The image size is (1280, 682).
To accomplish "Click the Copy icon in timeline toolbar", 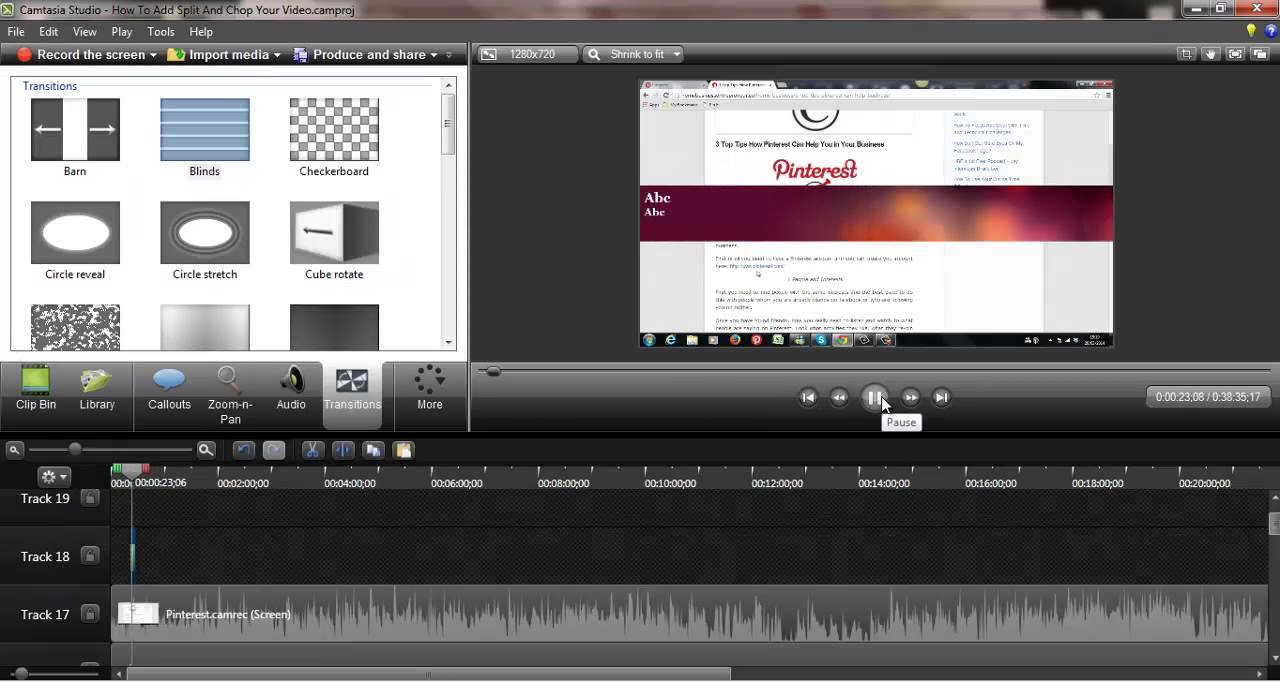I will pos(373,450).
